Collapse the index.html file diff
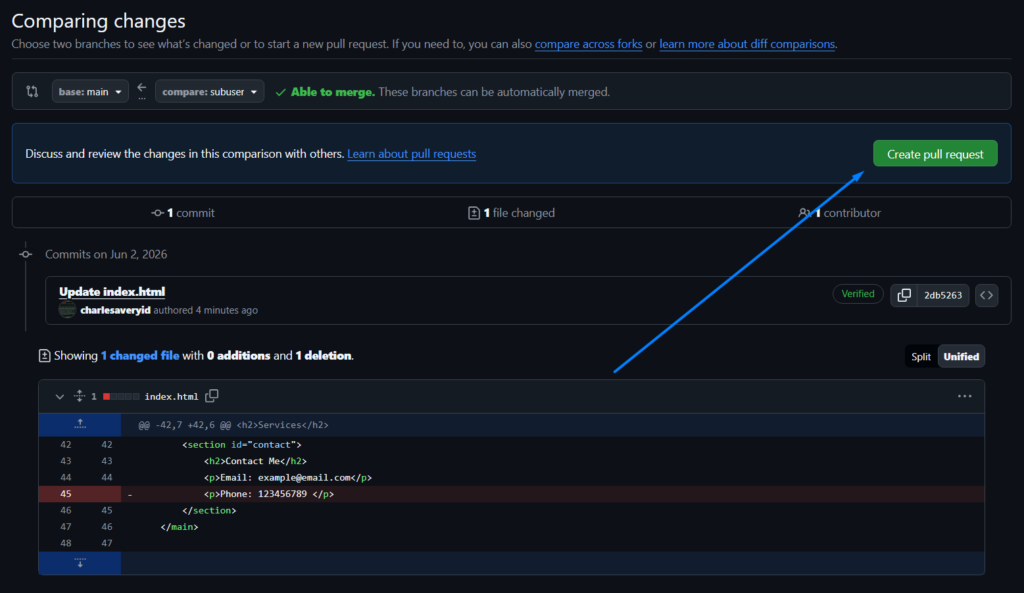Screen dimensions: 1024x593 point(59,396)
